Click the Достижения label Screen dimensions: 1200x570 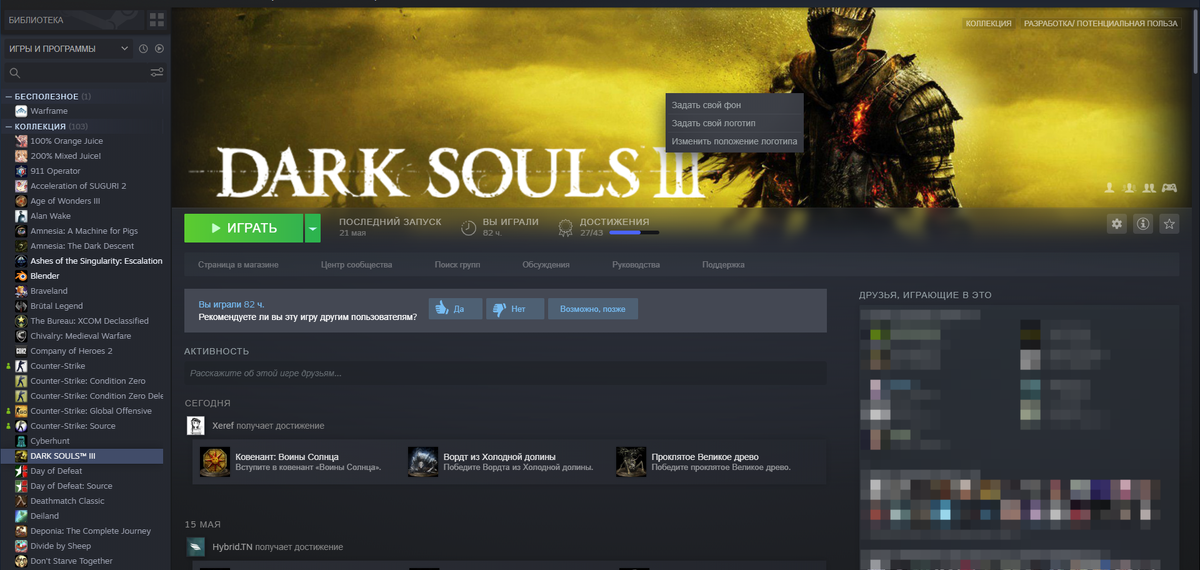coord(614,222)
